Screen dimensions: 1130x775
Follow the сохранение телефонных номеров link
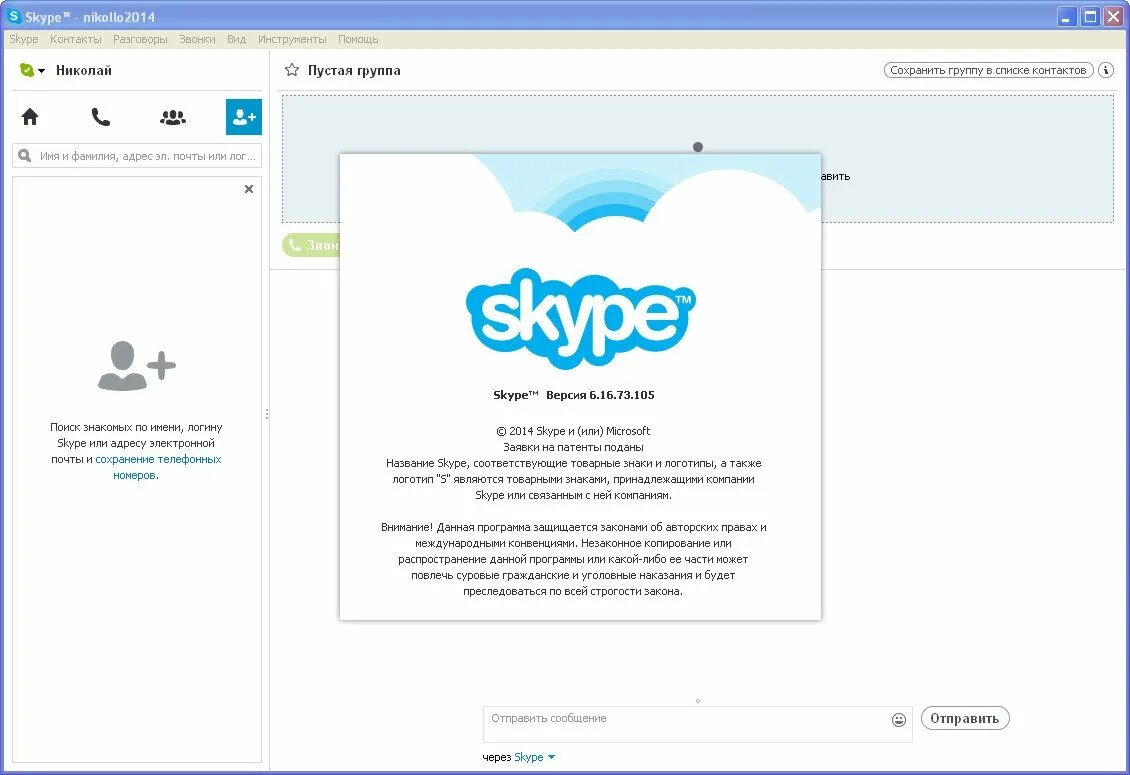(158, 467)
